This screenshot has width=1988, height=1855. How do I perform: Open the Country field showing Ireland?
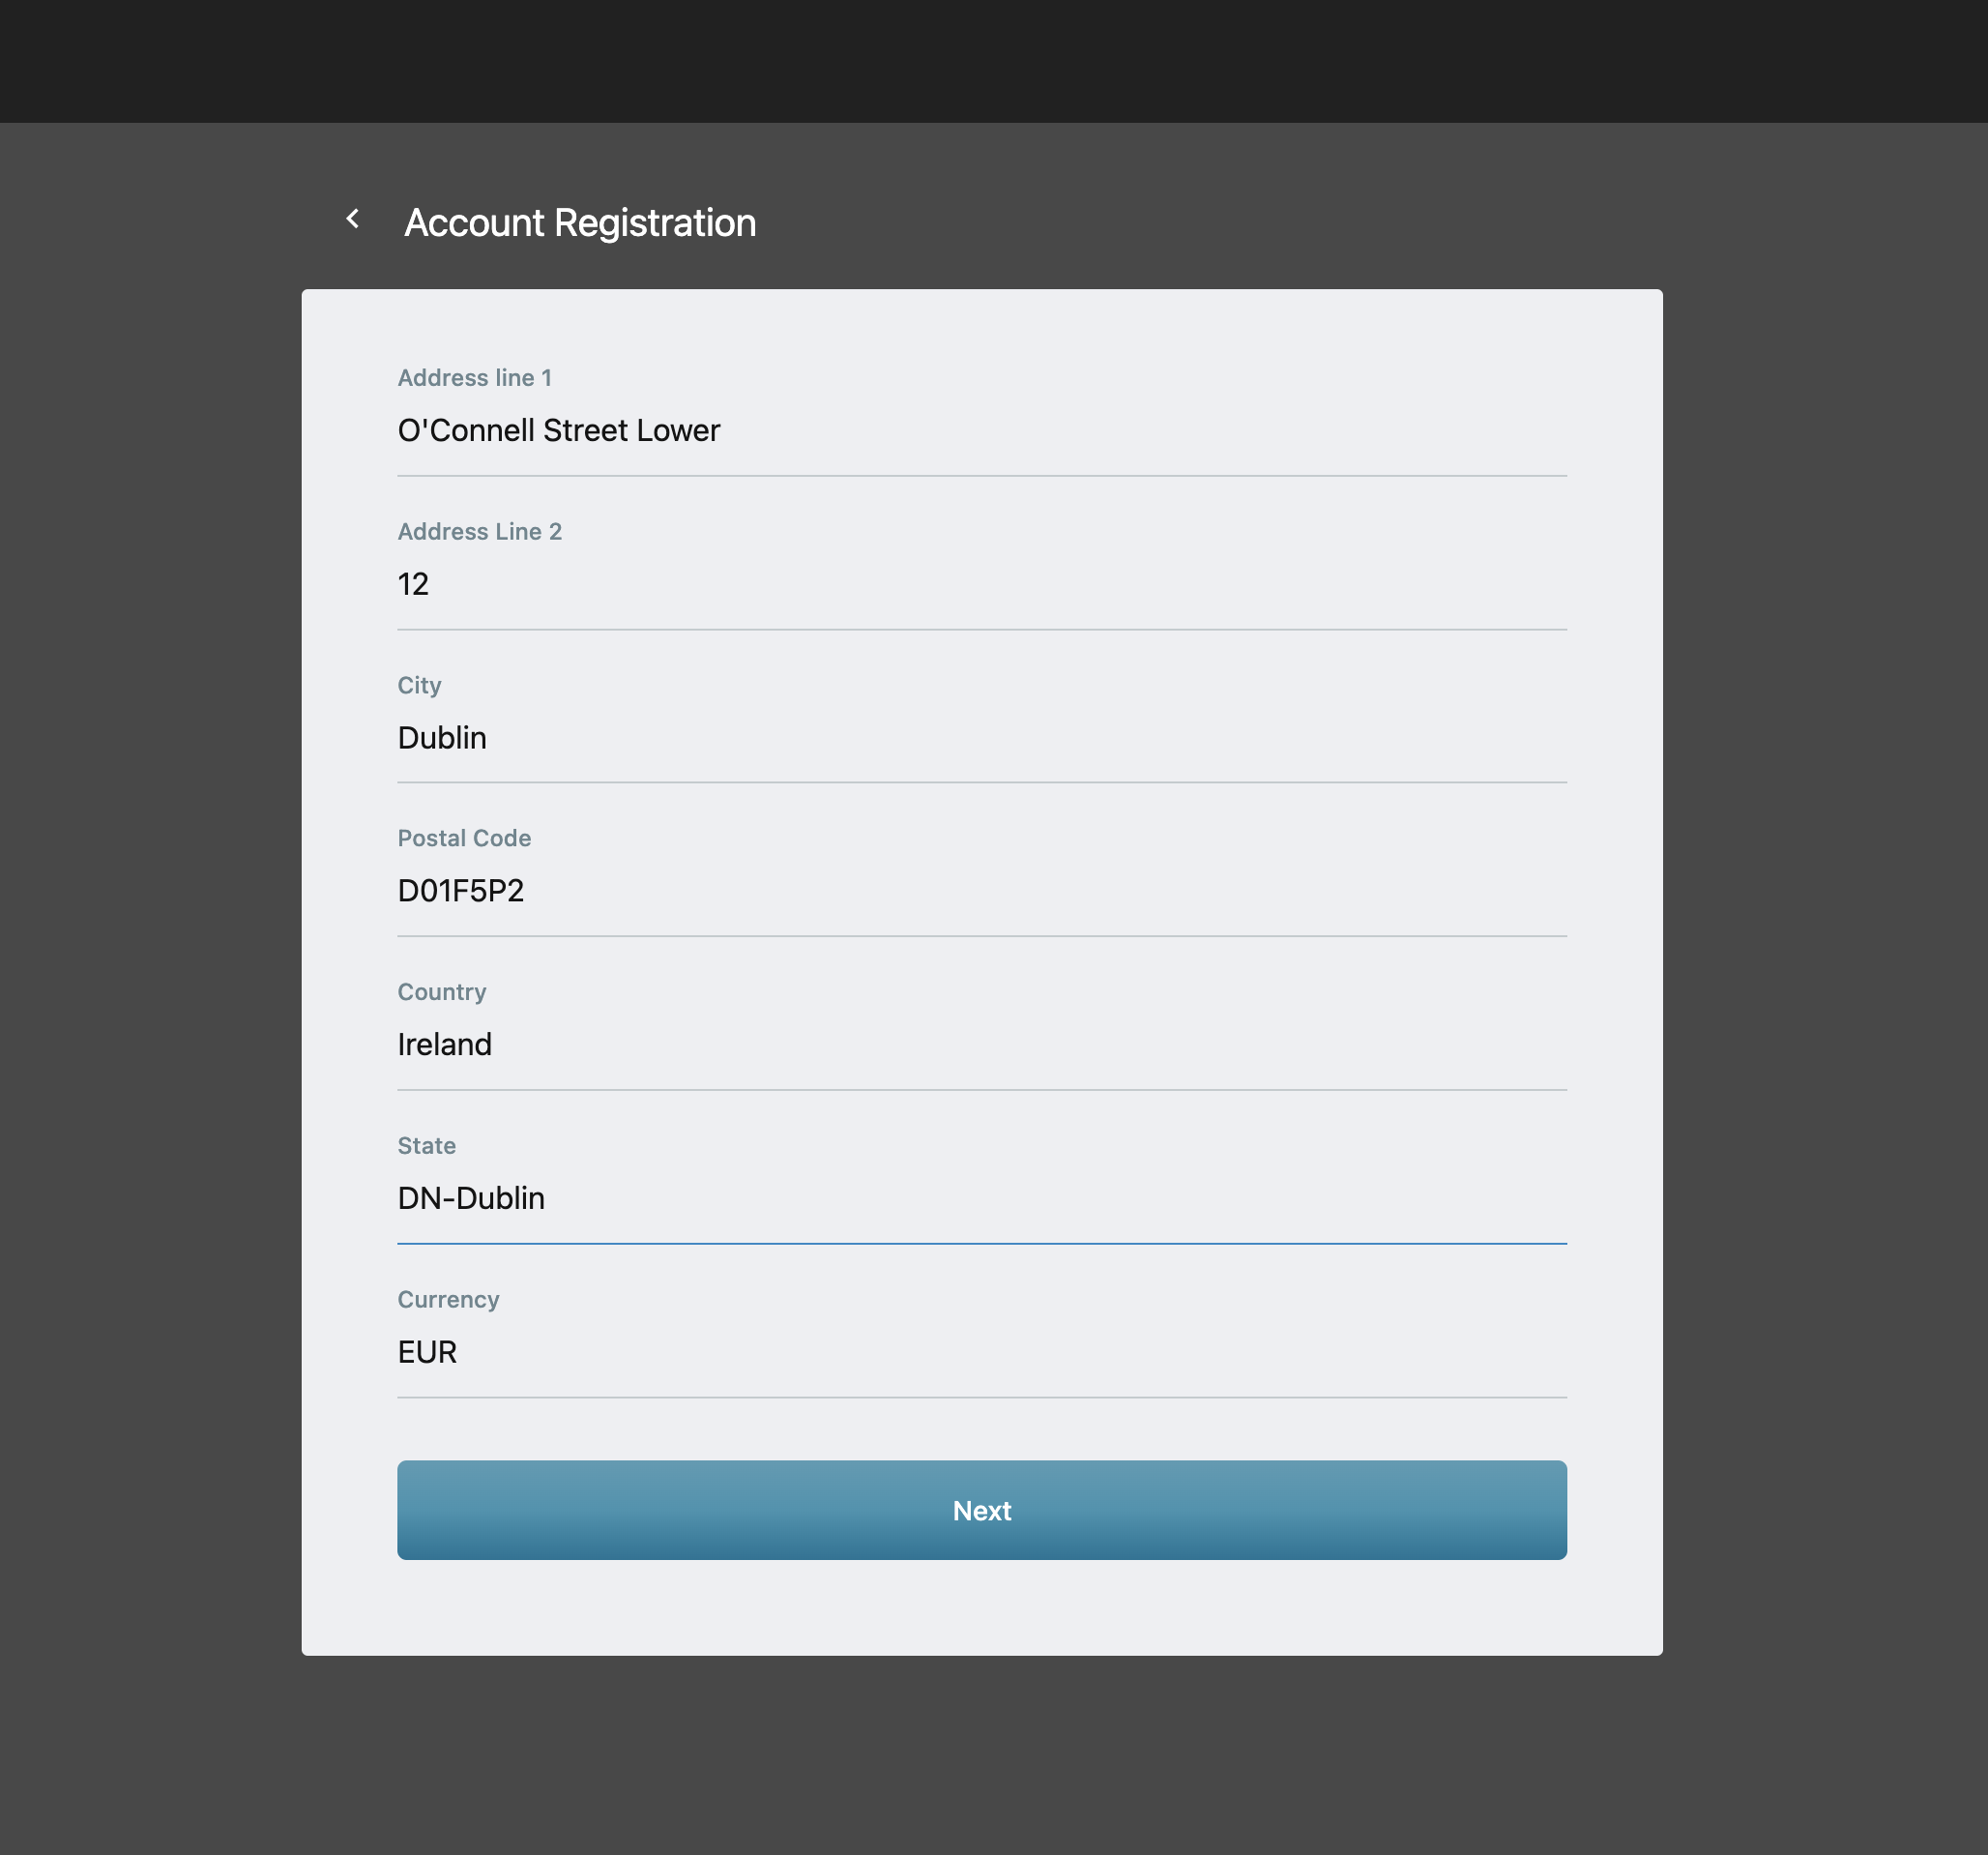[x=981, y=1045]
